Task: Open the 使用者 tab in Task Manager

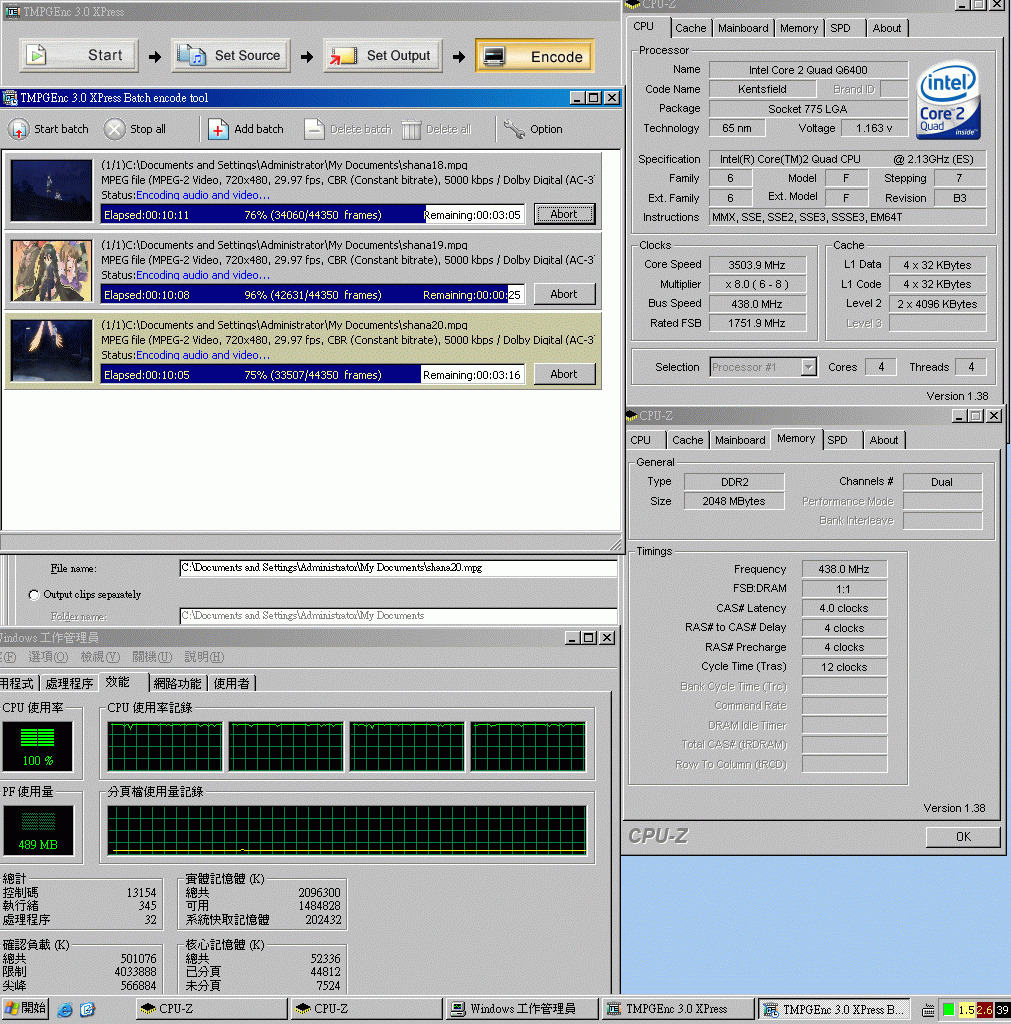Action: (x=231, y=683)
